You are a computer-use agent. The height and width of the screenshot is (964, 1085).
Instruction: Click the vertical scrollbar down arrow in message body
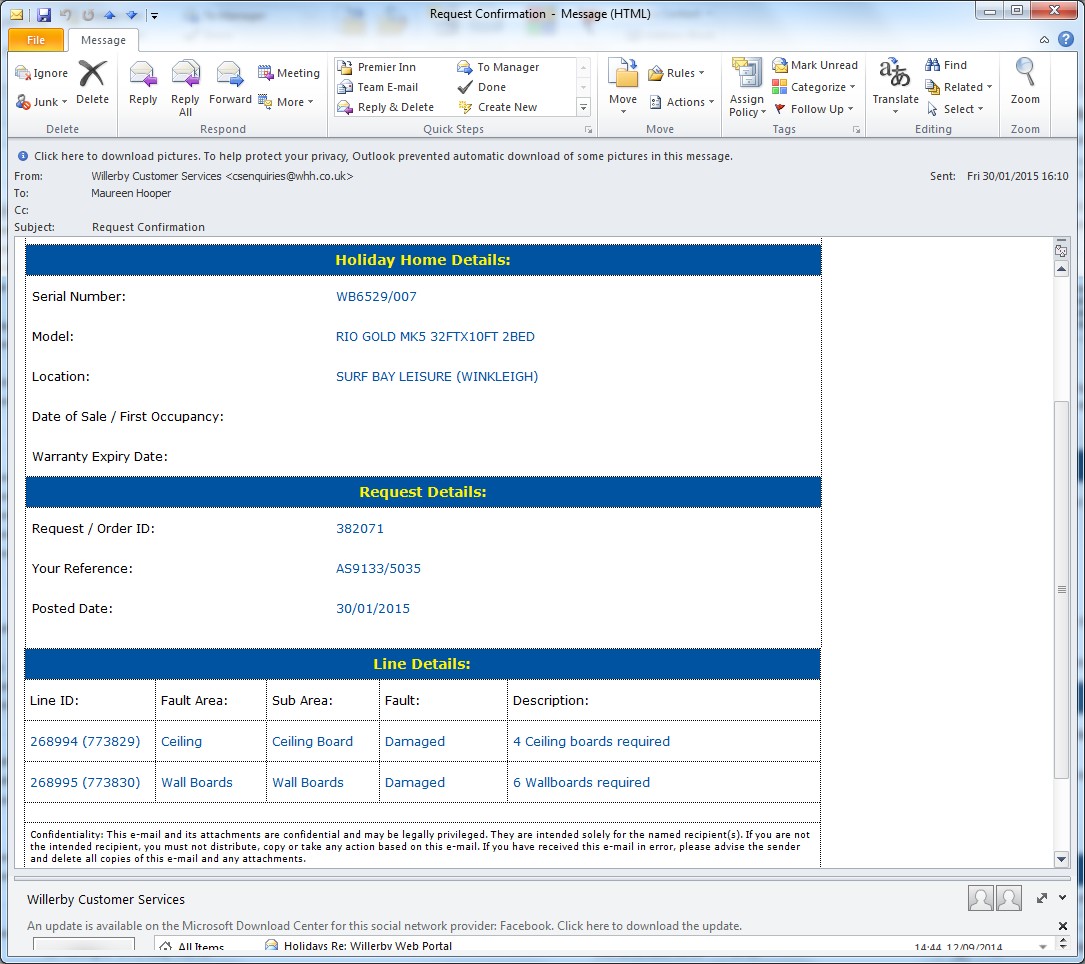1061,859
